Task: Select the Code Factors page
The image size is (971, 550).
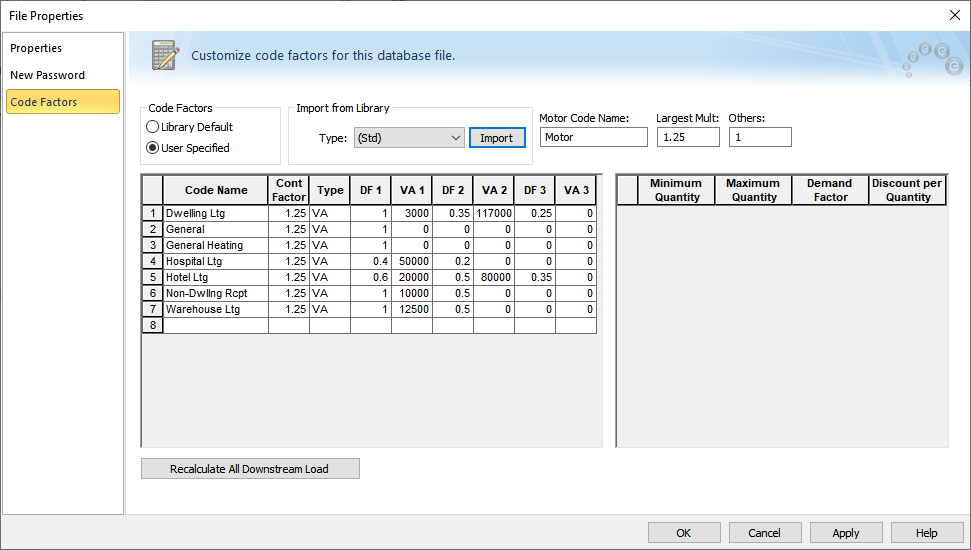Action: (x=44, y=102)
